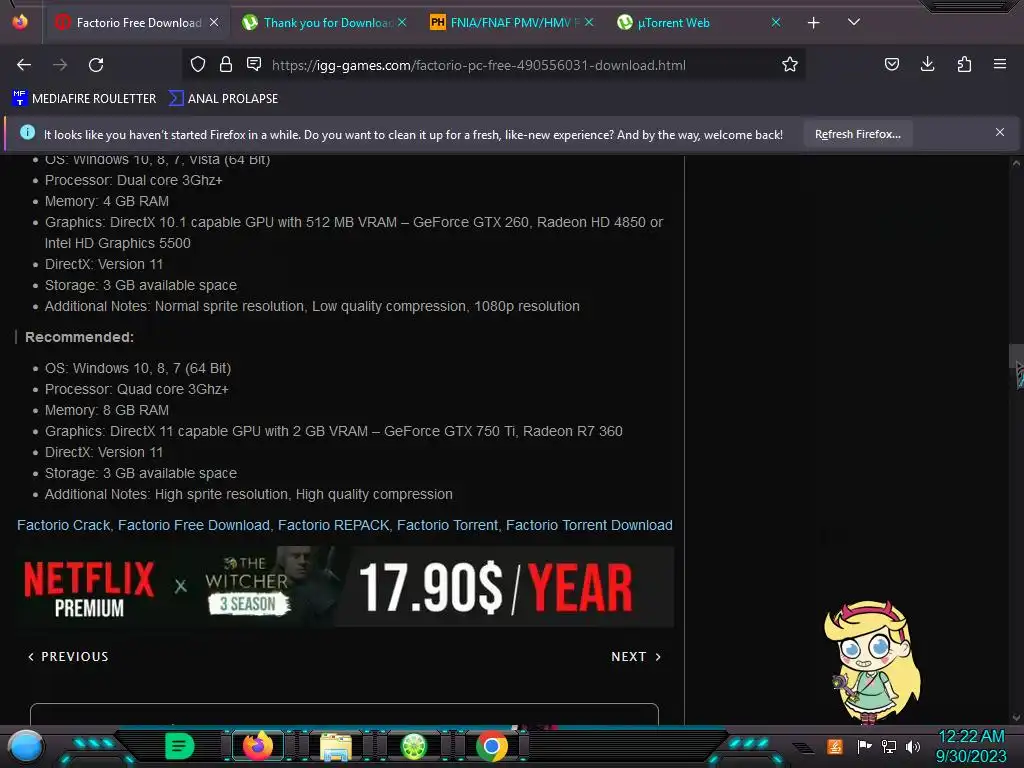Click 'Processor: Dual core 3Ghz+' text

point(133,180)
